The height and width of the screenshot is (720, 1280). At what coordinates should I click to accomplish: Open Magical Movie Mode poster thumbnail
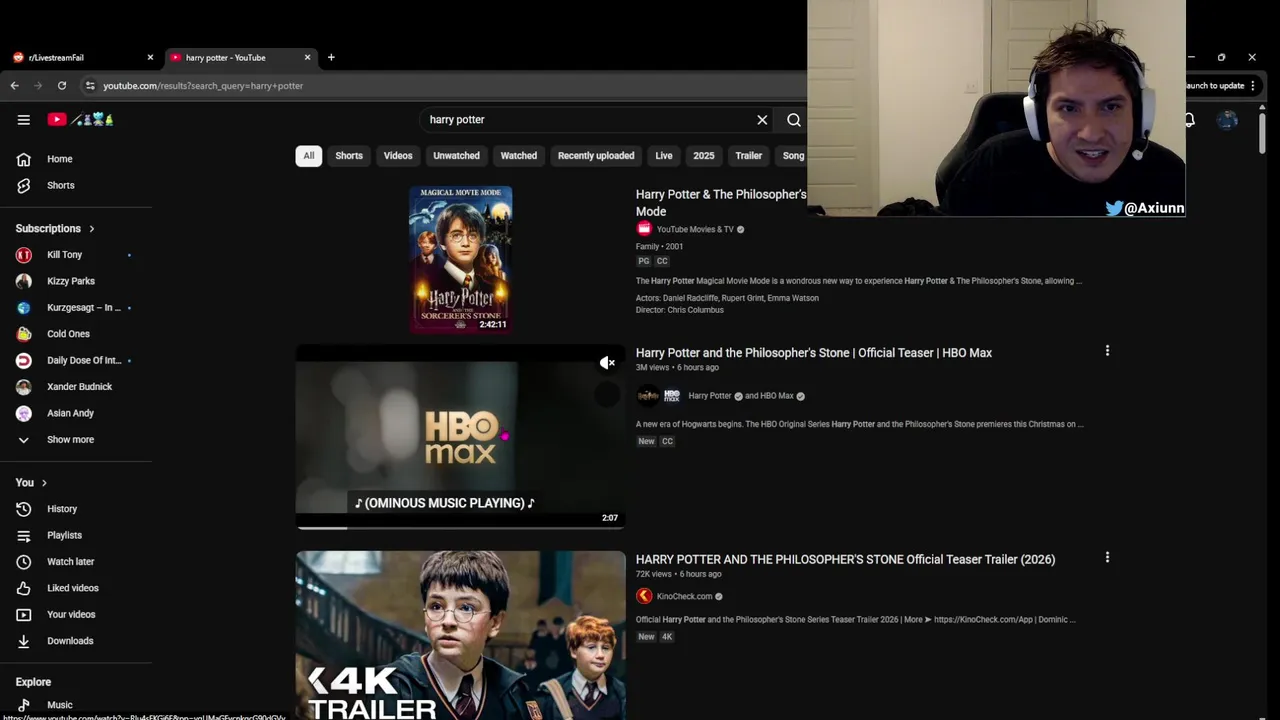click(x=460, y=259)
